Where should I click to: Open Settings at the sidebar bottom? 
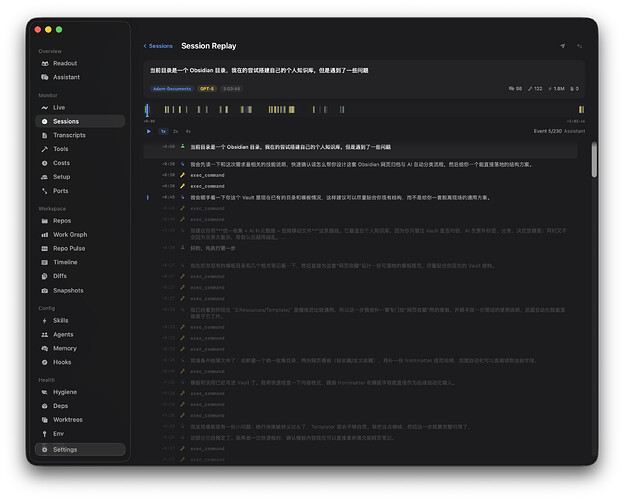tap(80, 449)
